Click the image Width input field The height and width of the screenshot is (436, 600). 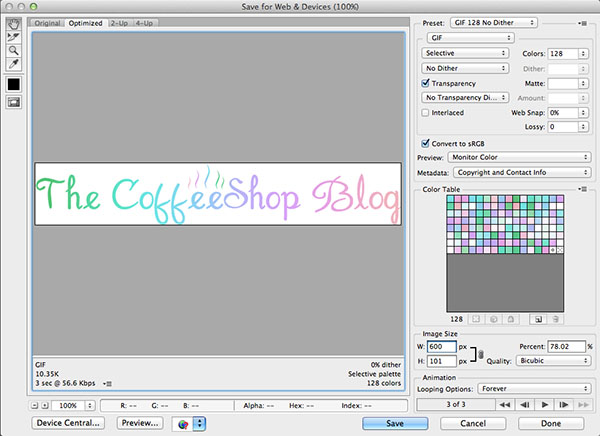(x=442, y=346)
